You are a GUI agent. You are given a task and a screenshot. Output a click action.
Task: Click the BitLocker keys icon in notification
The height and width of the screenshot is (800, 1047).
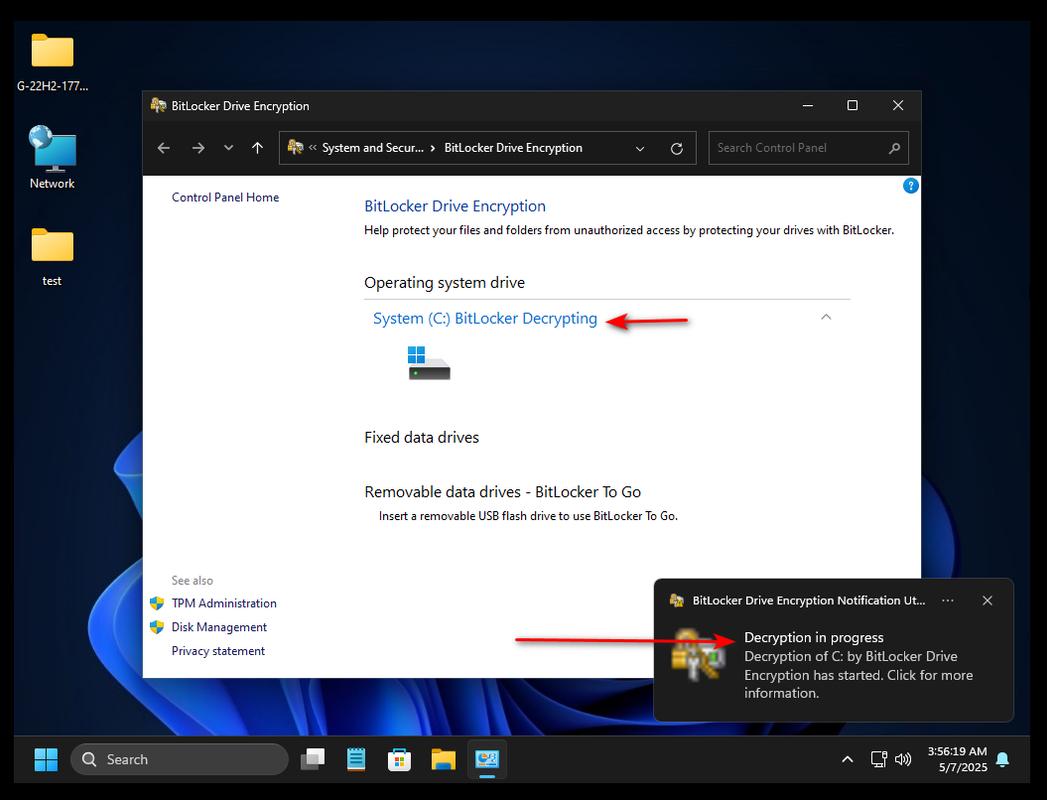coord(698,655)
